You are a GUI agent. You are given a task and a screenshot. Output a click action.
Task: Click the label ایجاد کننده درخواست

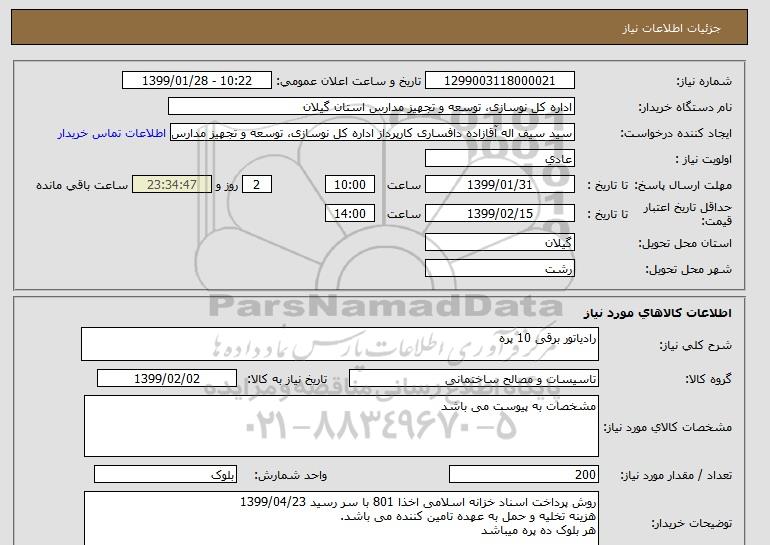point(676,134)
